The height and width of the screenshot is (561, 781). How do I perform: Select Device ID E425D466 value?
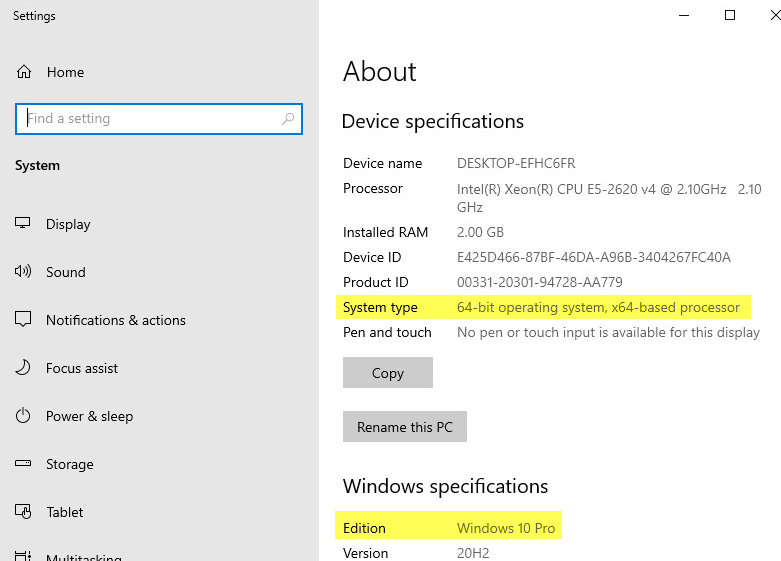pos(594,257)
